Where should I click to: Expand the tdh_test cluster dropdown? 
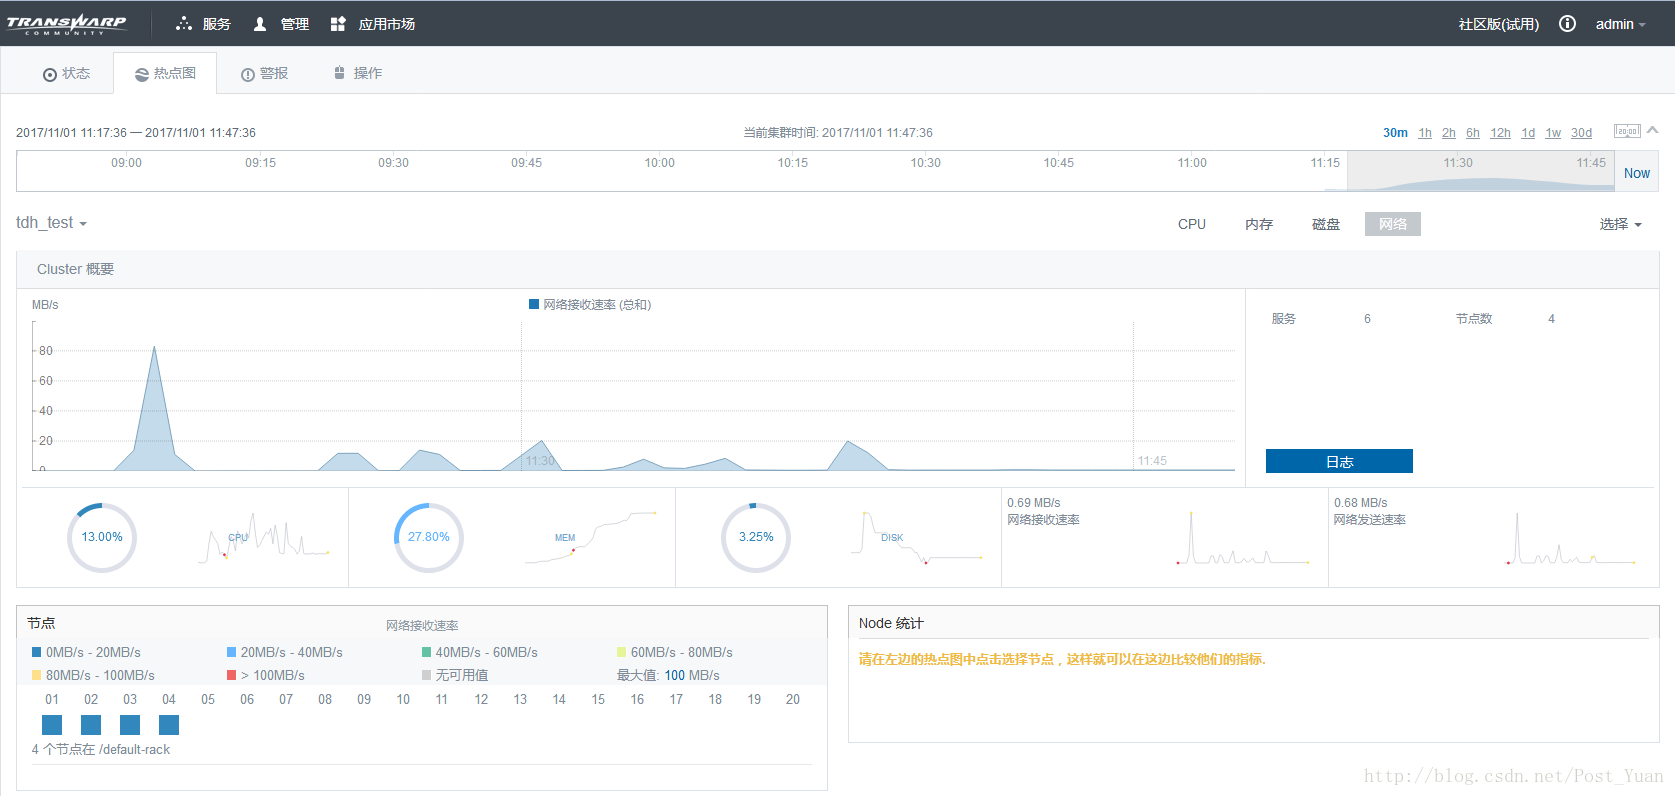click(51, 223)
